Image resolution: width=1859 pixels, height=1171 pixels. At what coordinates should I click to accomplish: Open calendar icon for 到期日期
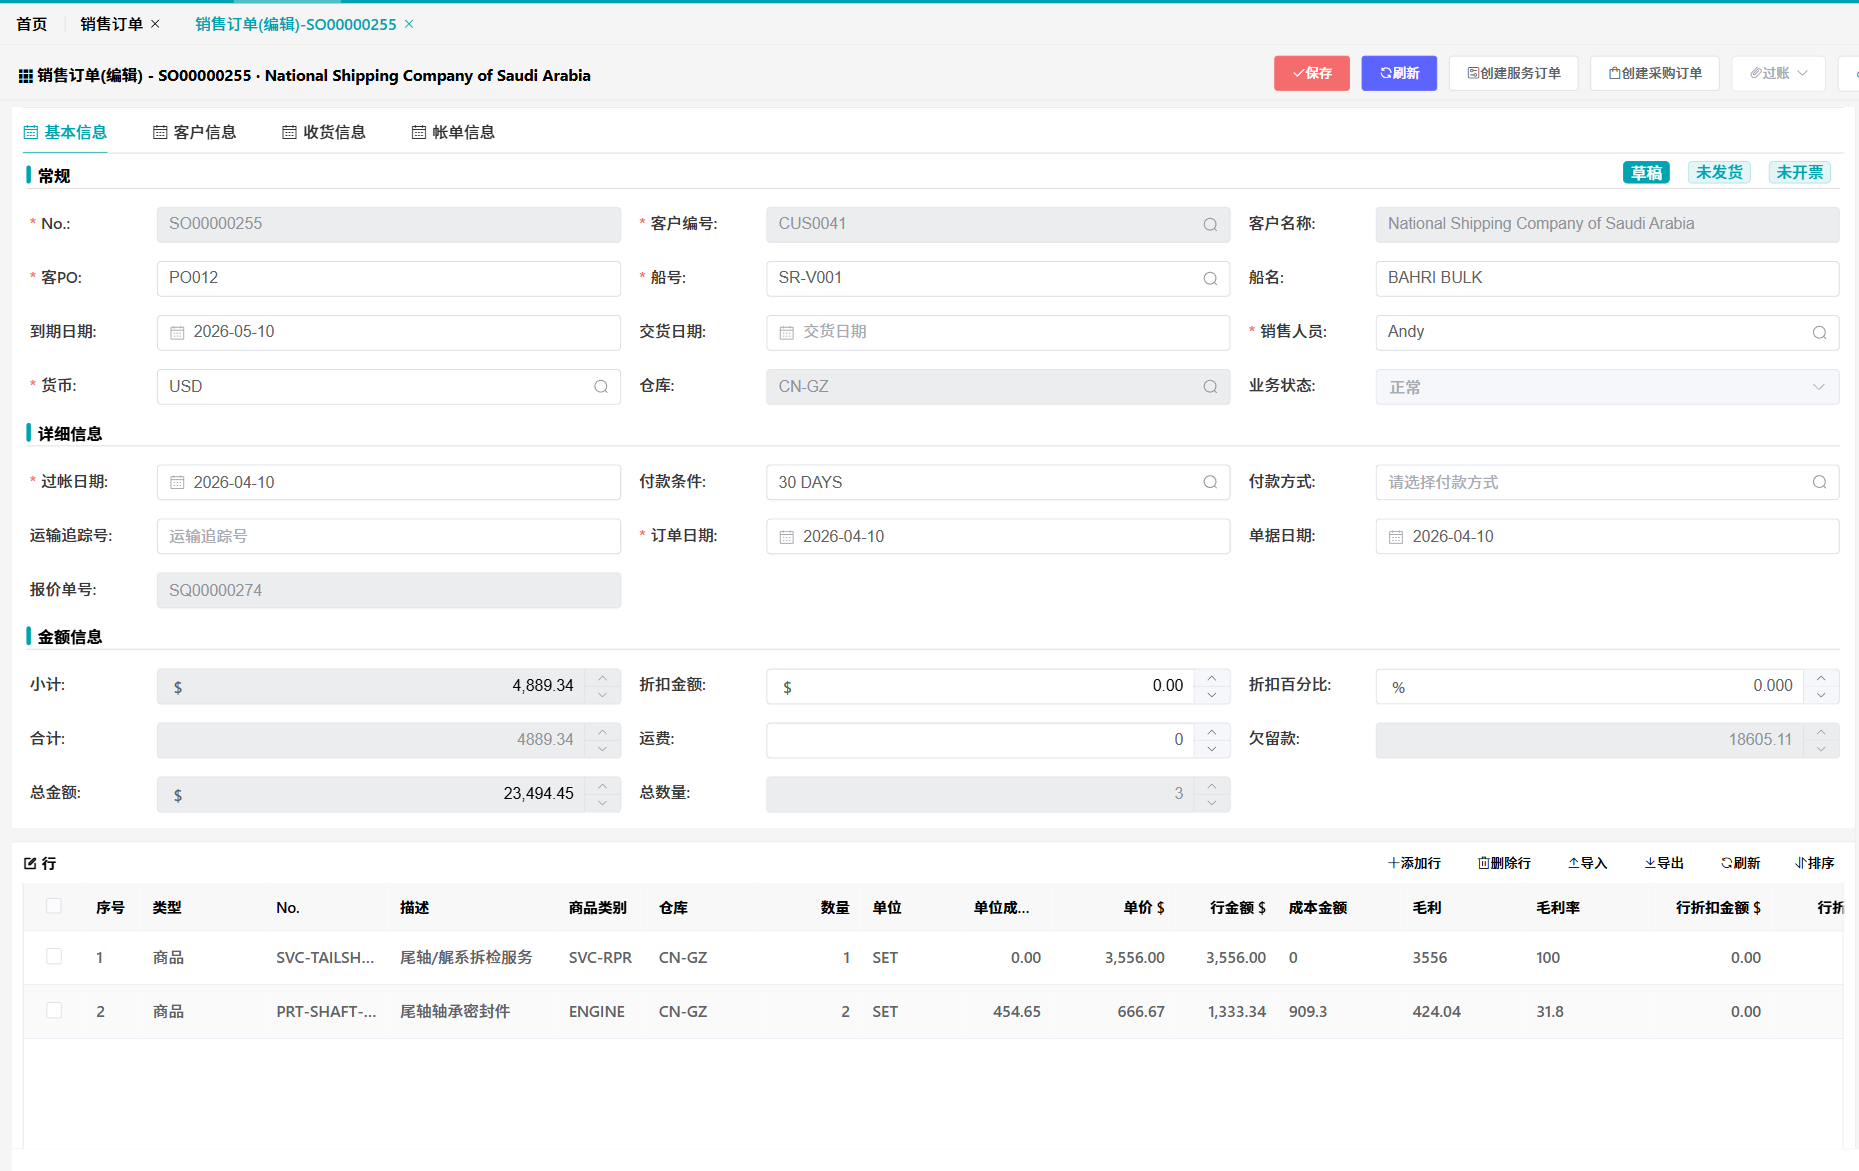click(177, 333)
